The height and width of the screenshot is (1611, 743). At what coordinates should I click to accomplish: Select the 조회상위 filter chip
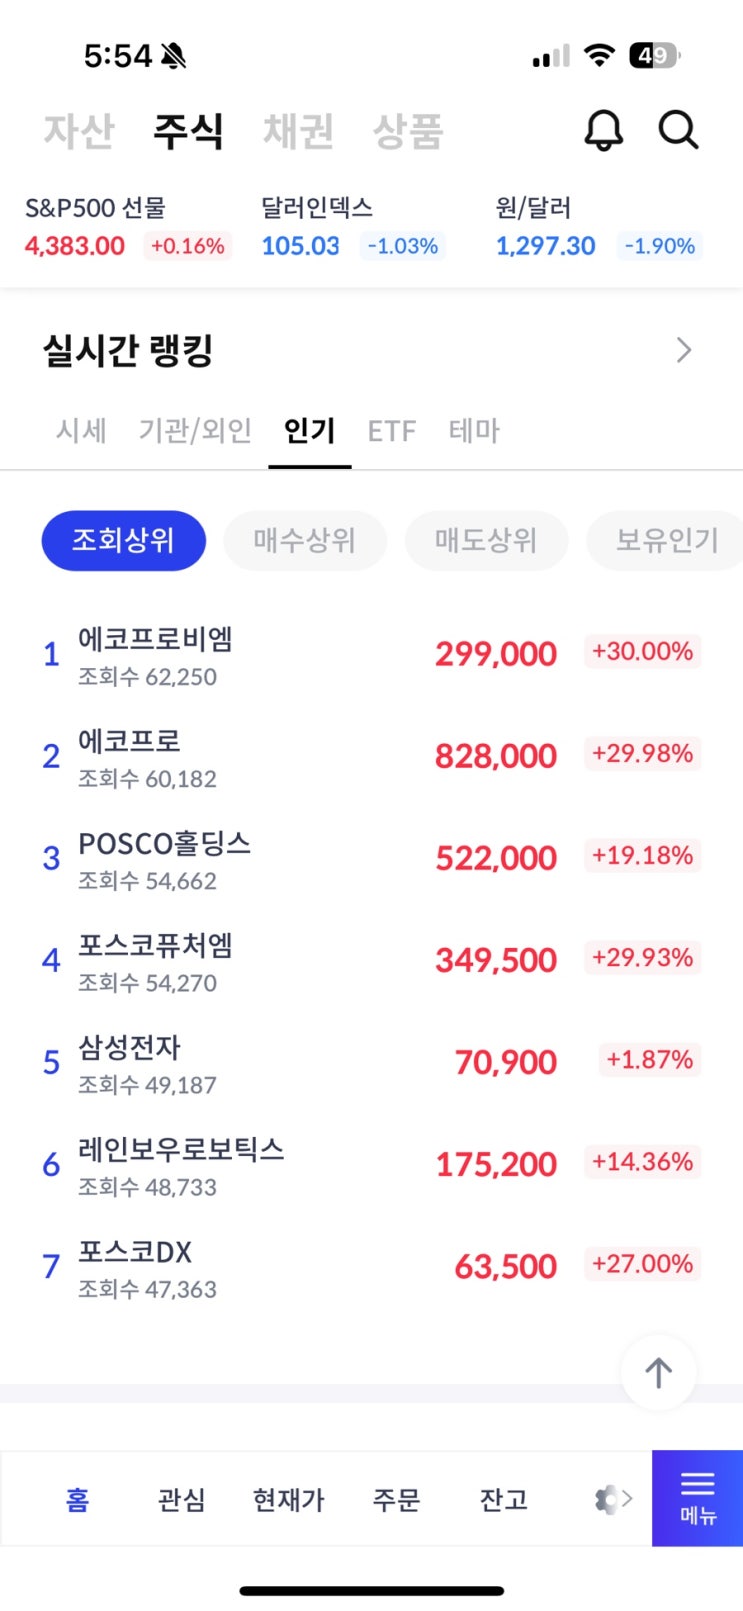[x=124, y=541]
